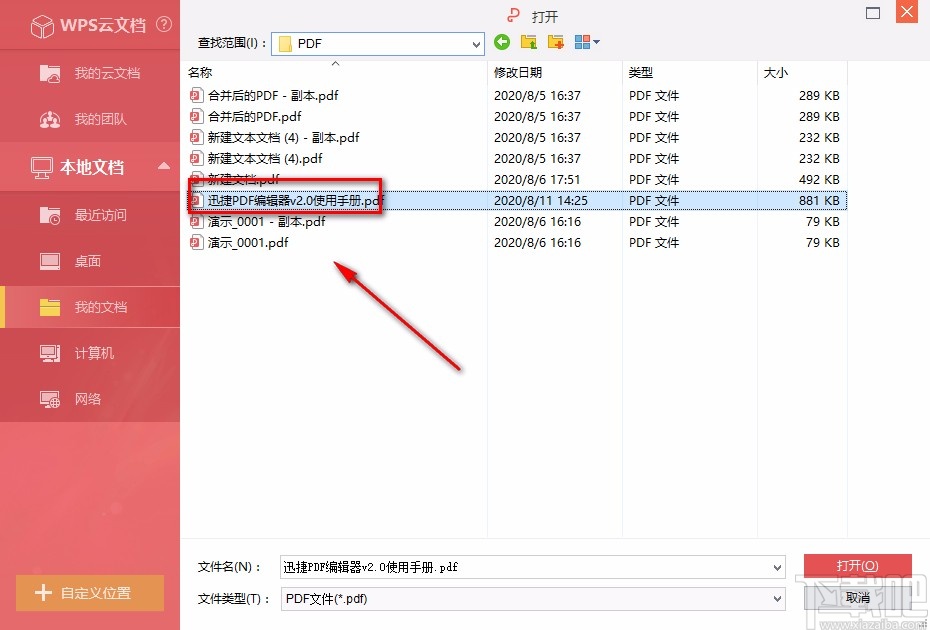Open the view options dropdown arrow
This screenshot has height=630, width=930.
pyautogui.click(x=594, y=43)
